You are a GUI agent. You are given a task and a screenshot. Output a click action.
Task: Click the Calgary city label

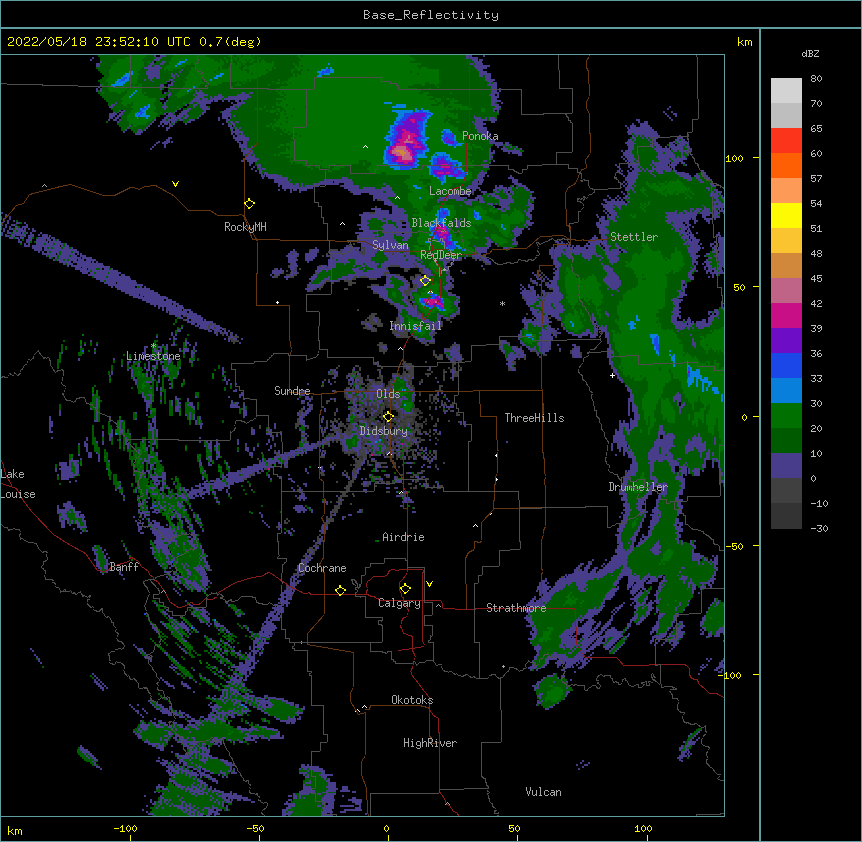399,603
